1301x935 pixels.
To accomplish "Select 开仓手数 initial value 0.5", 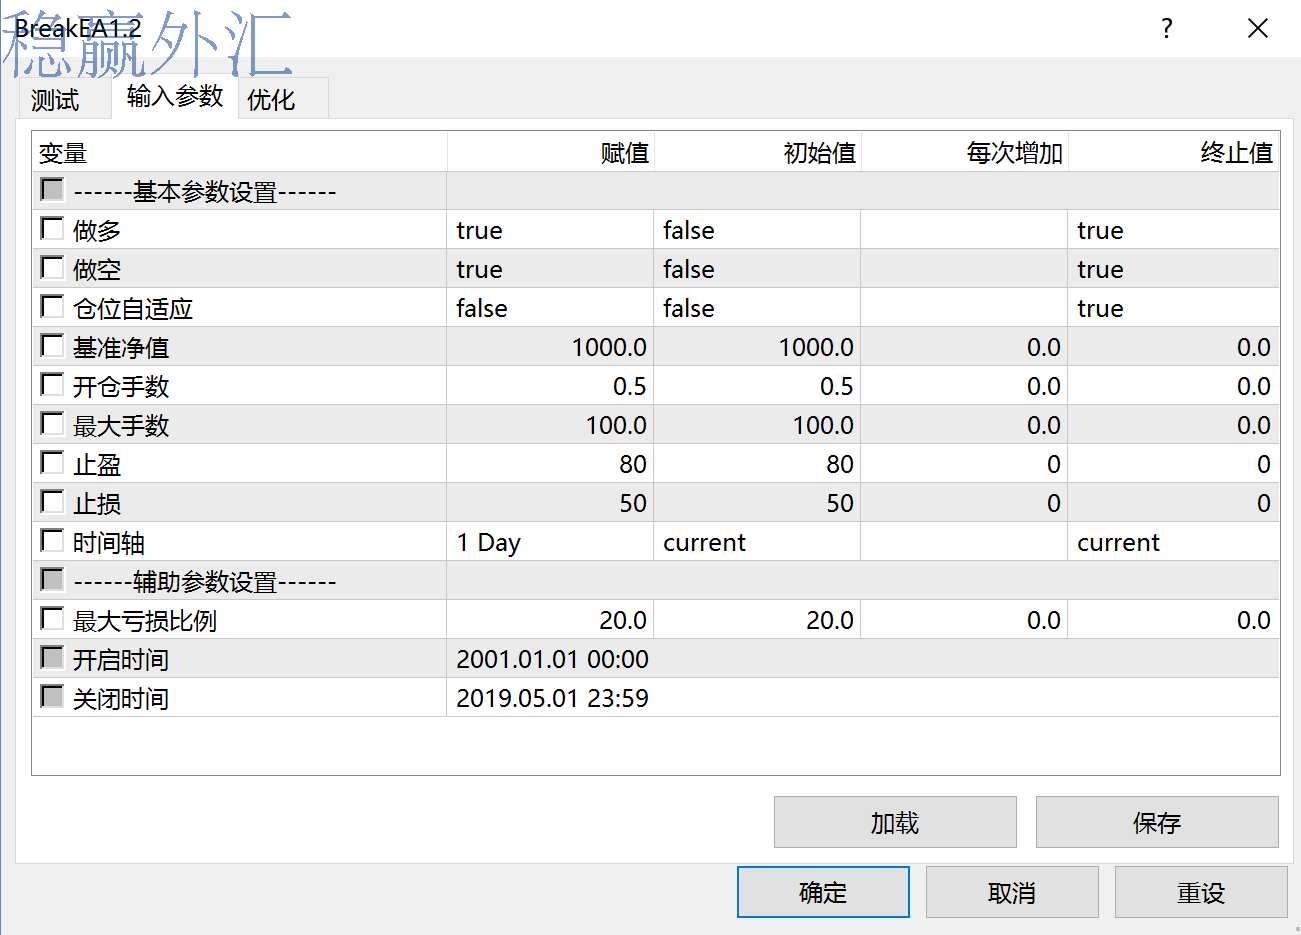I will [757, 386].
